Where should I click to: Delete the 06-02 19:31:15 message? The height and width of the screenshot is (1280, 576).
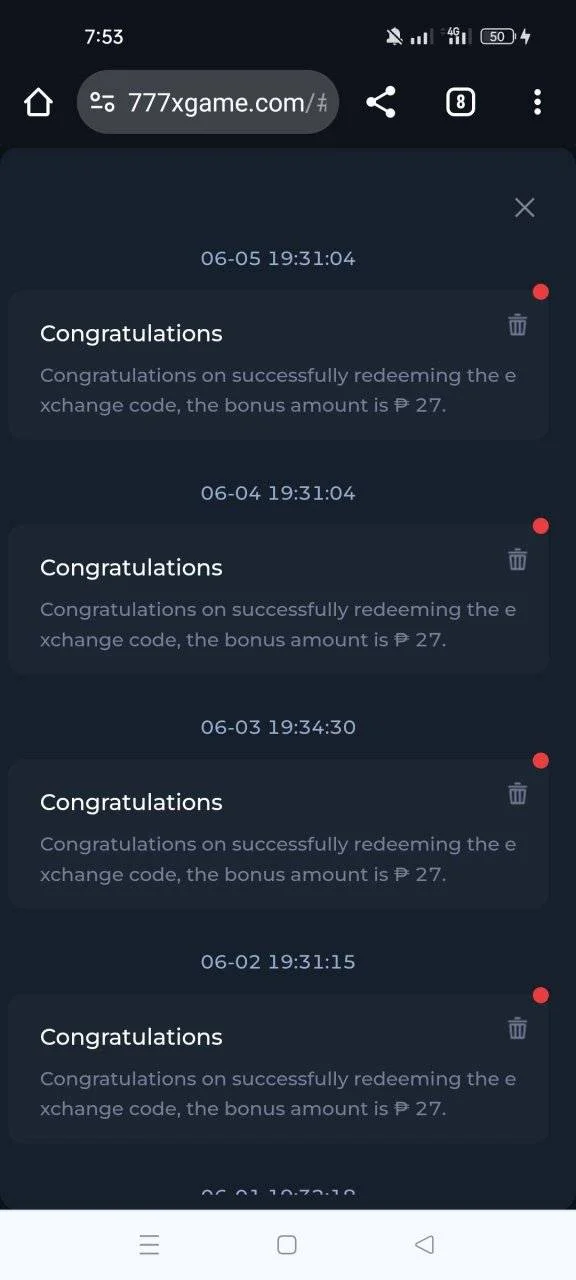517,1028
